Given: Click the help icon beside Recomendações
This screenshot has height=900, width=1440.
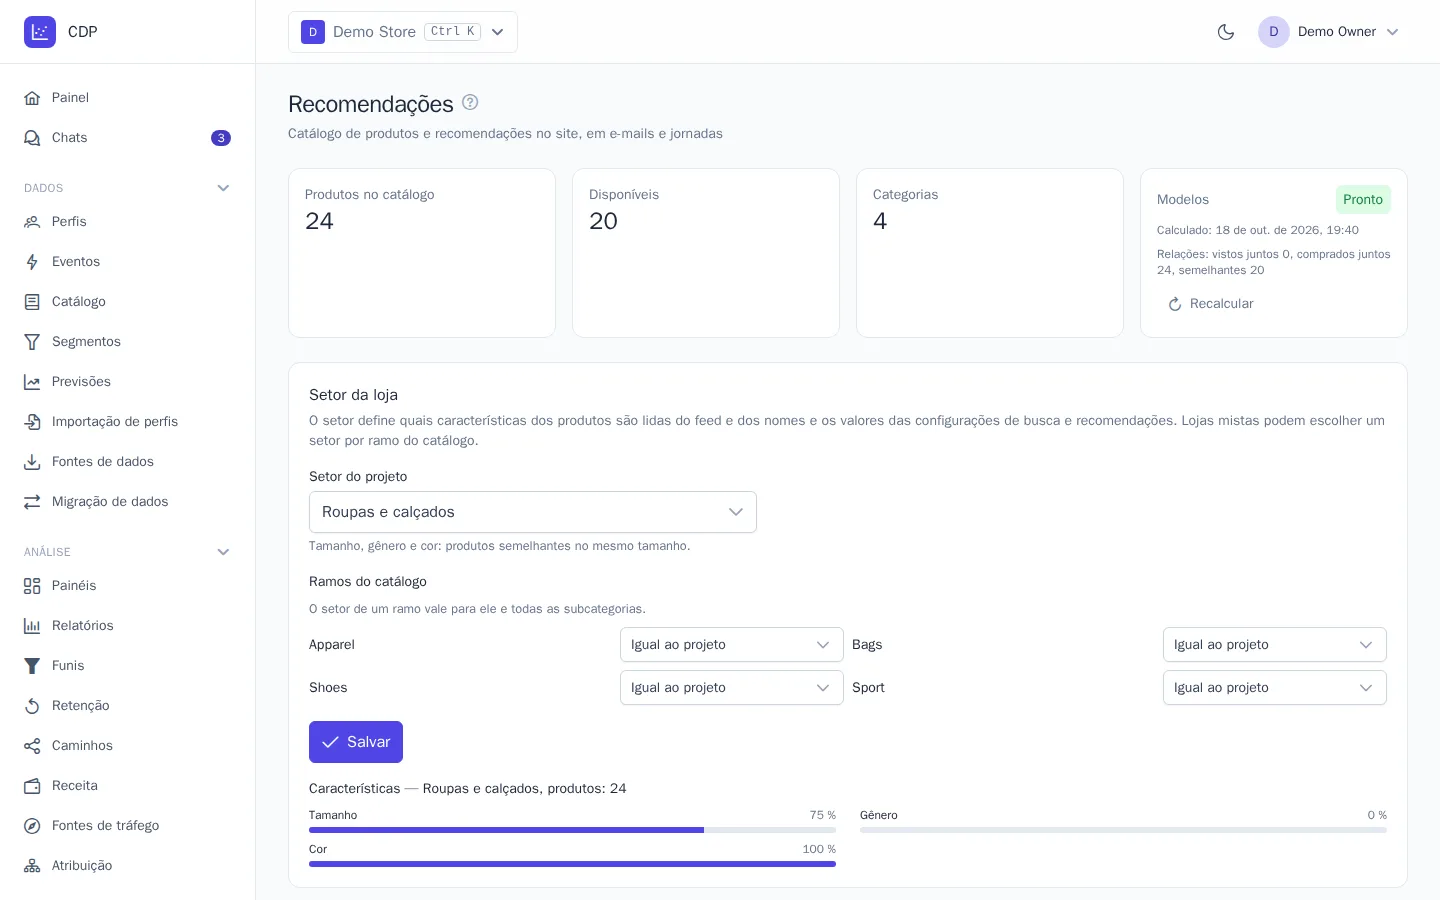Looking at the screenshot, I should (x=470, y=102).
